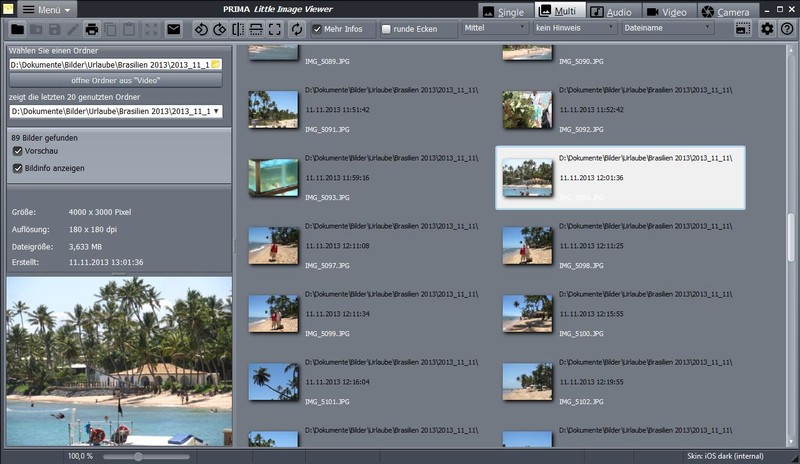Select thumbnail IMG_5099.JPG
The width and height of the screenshot is (800, 464).
(273, 313)
